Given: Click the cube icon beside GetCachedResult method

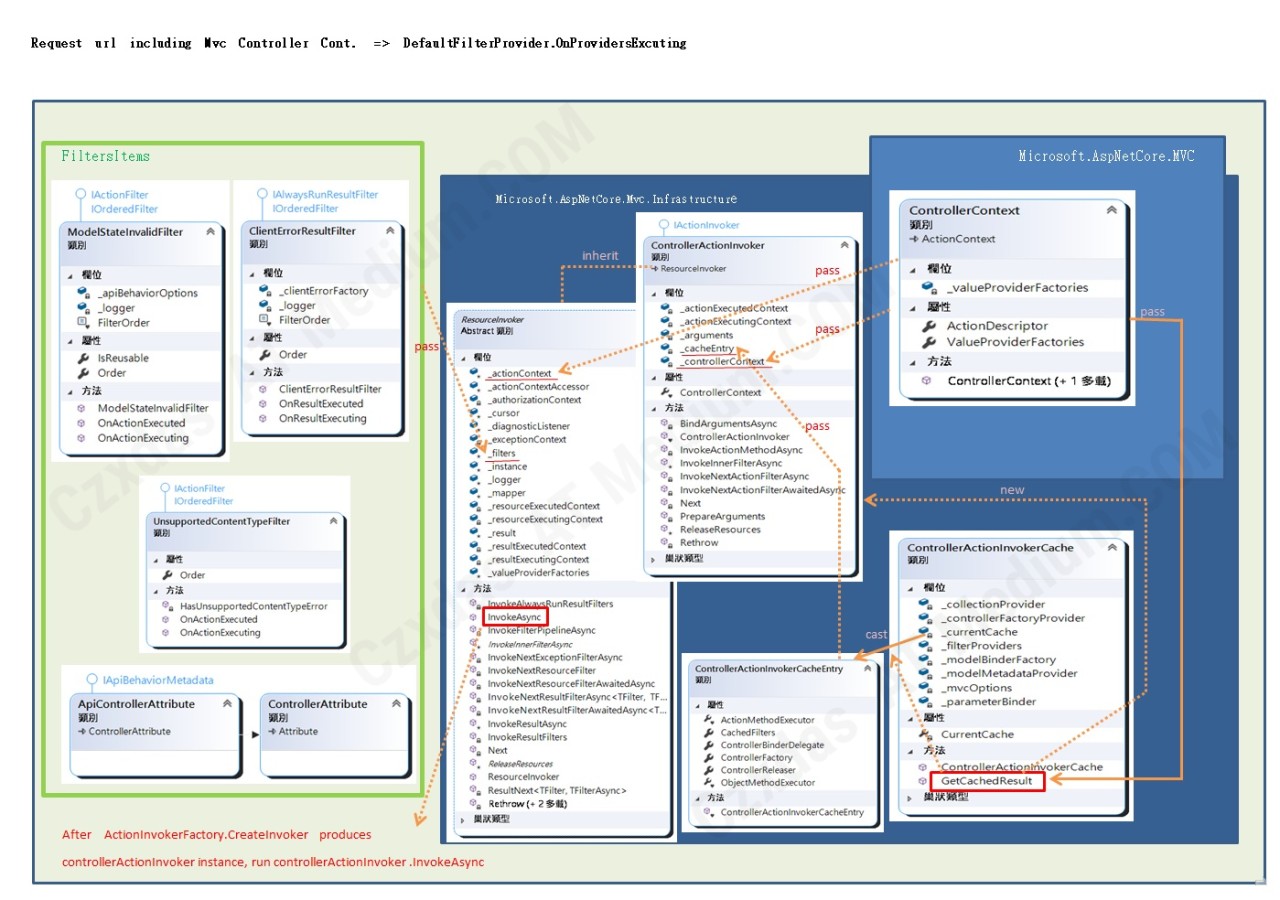Looking at the screenshot, I should coord(922,780).
